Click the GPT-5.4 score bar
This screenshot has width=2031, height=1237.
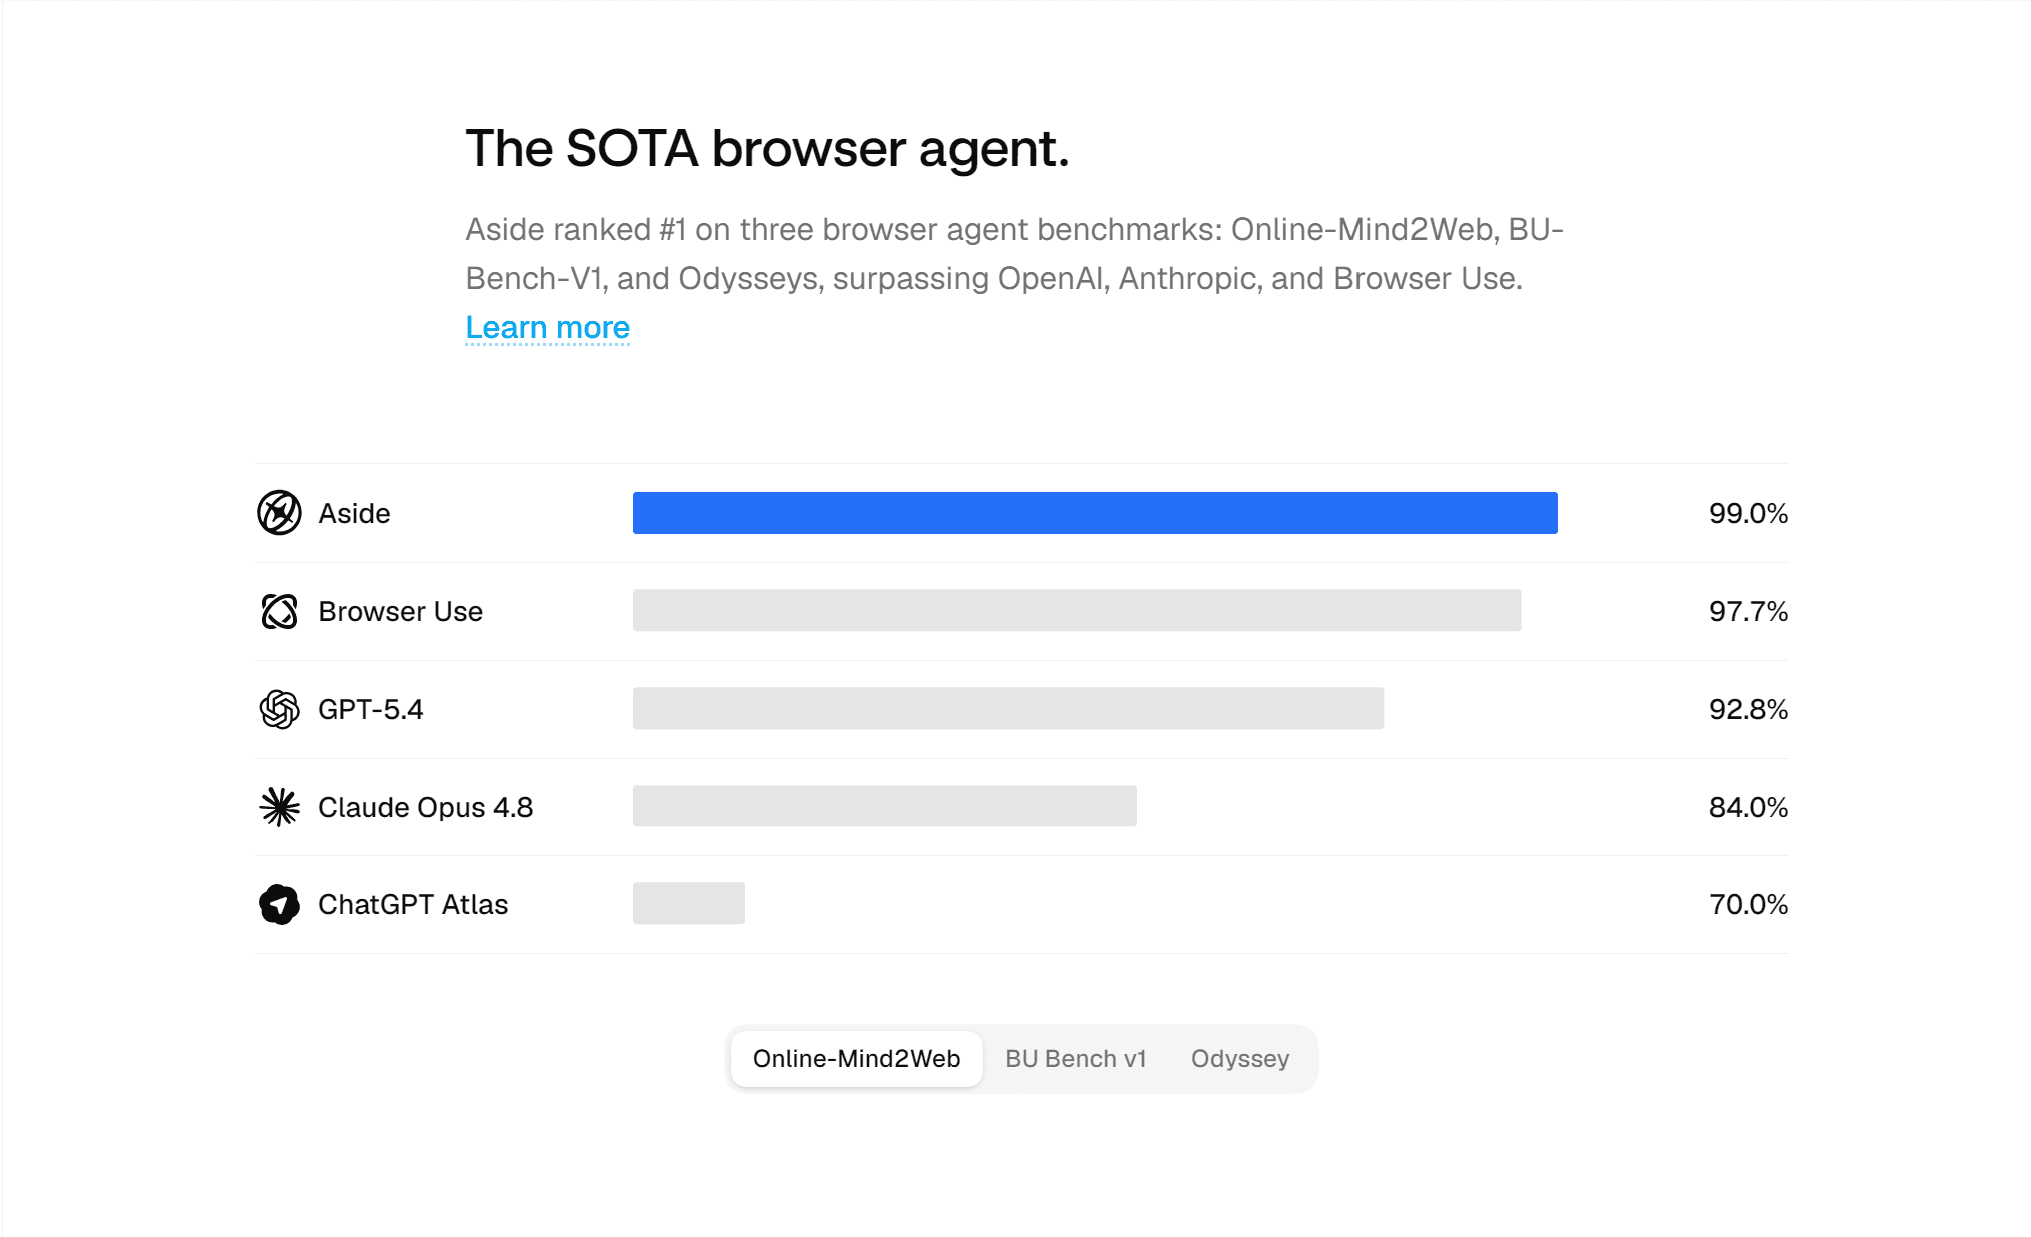coord(1008,708)
